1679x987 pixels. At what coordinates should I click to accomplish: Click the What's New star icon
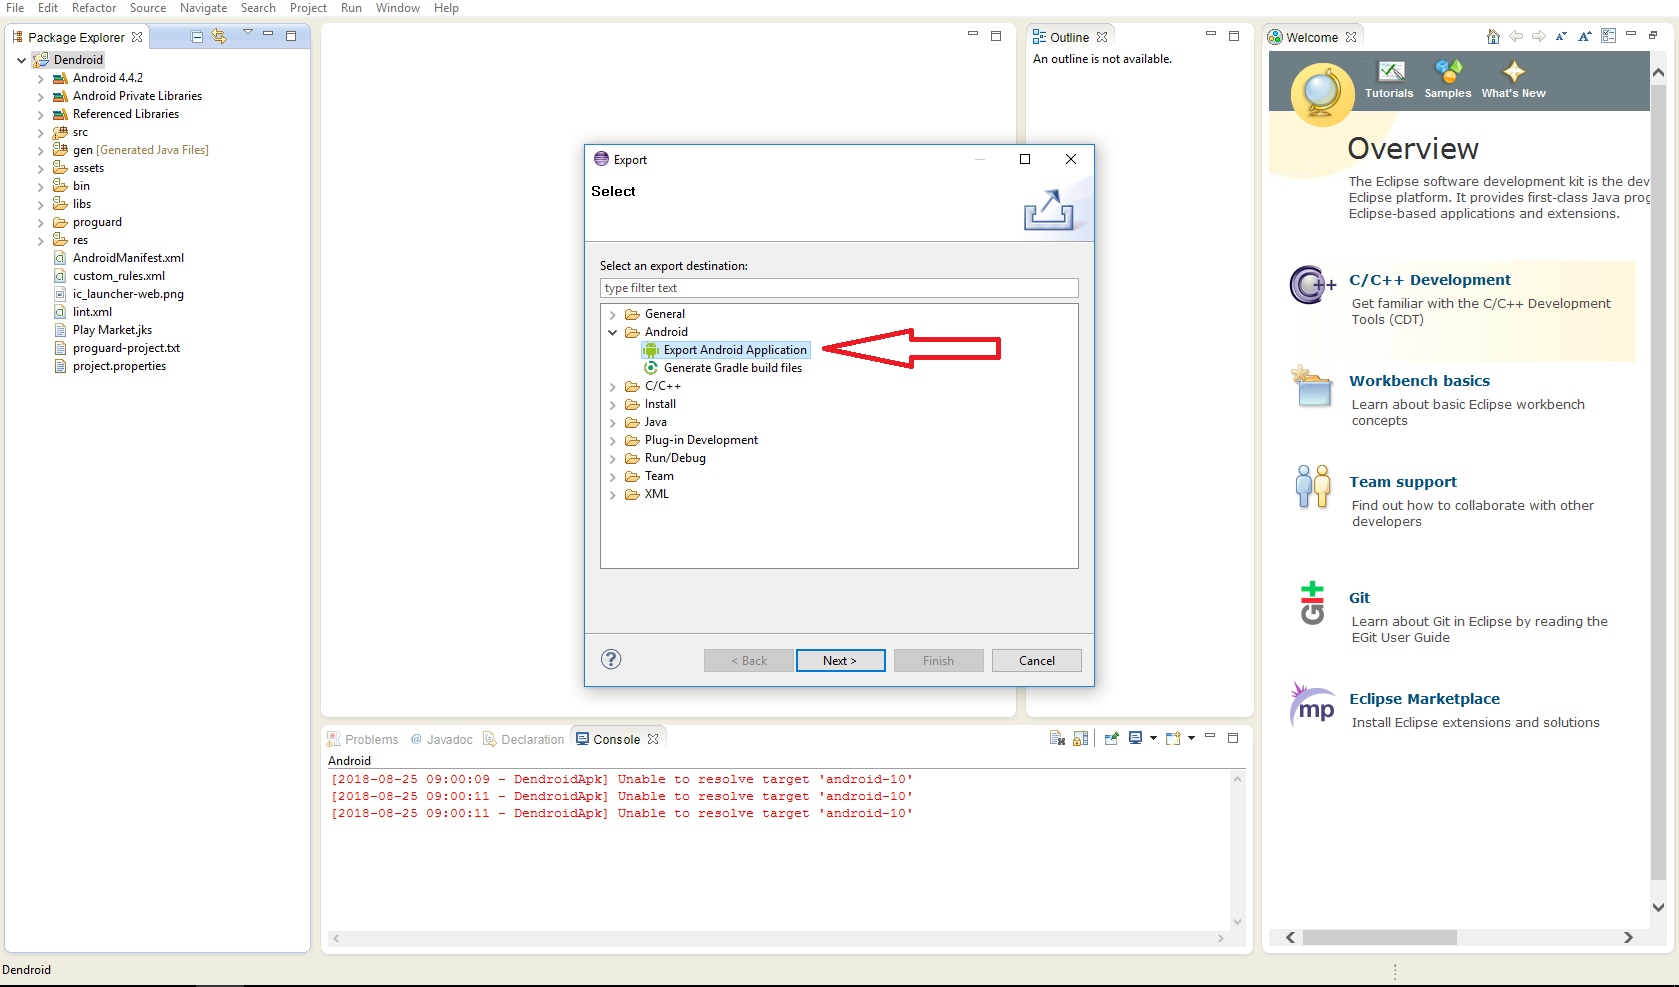1513,72
